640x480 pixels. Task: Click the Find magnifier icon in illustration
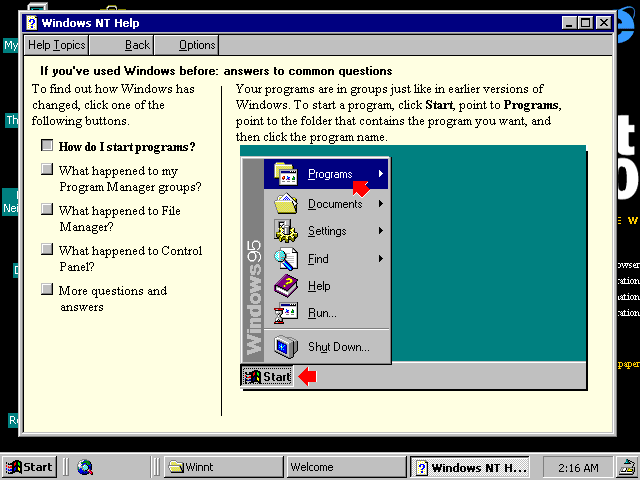point(285,258)
